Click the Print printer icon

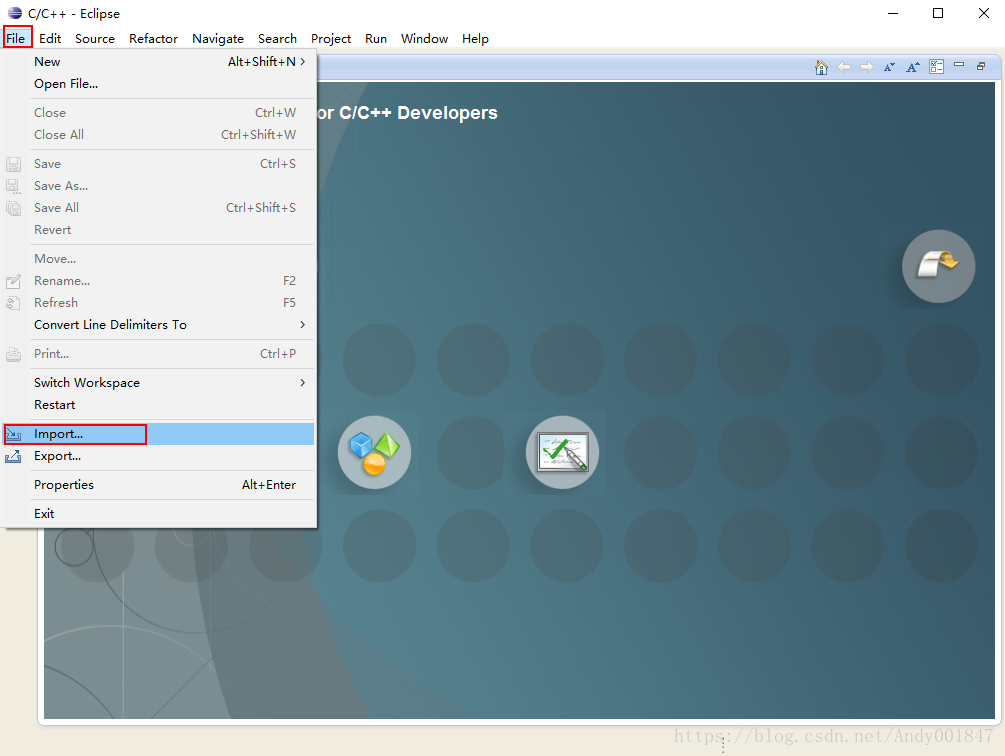tap(13, 354)
